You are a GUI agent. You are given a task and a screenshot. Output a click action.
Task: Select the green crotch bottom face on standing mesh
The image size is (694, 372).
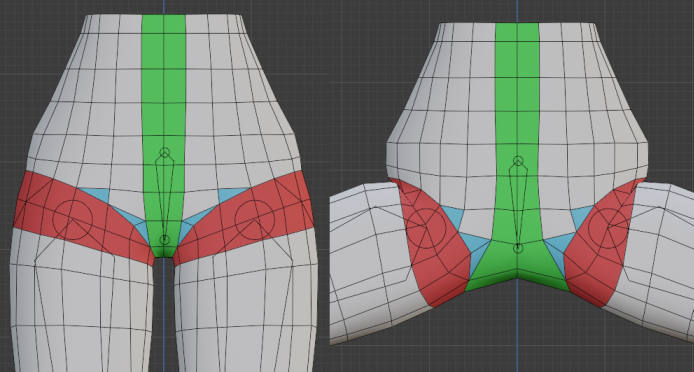pyautogui.click(x=164, y=250)
